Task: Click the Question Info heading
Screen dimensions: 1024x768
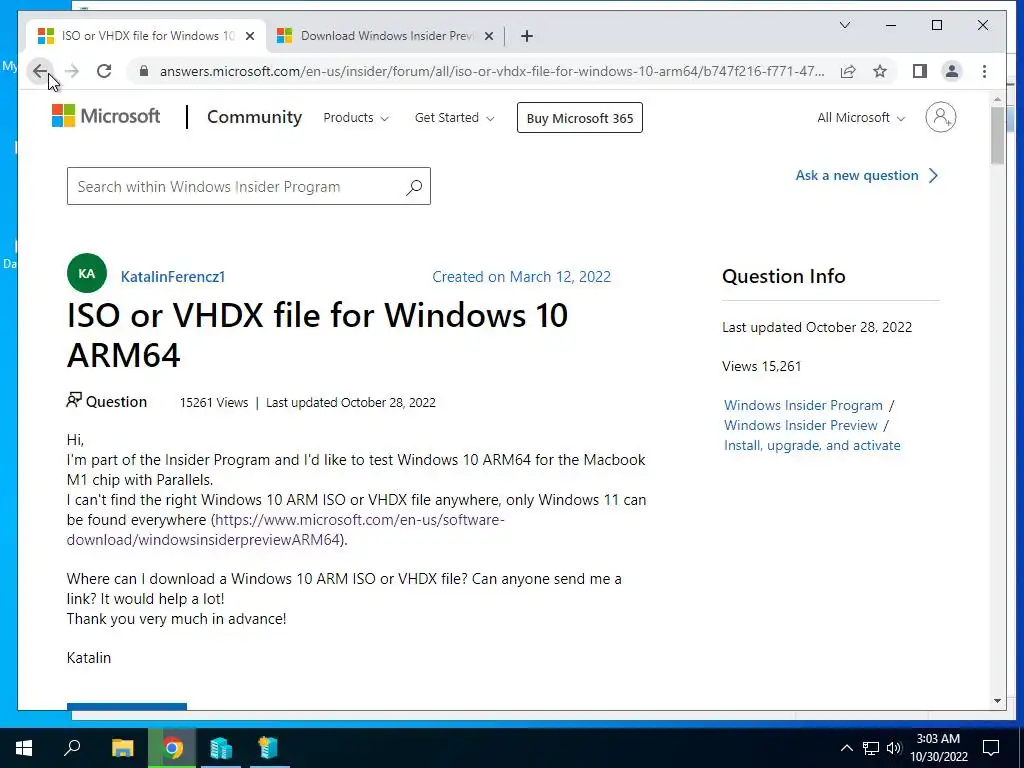Action: click(784, 276)
